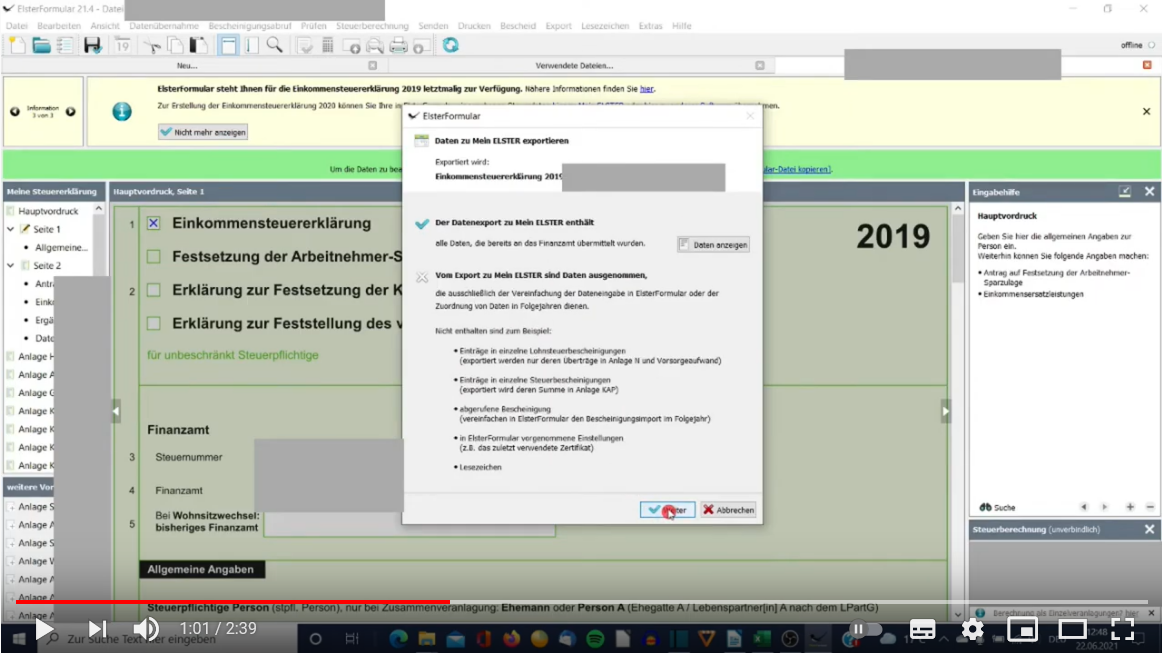1162x653 pixels.
Task: Go to next information message arrow
Action: point(70,111)
